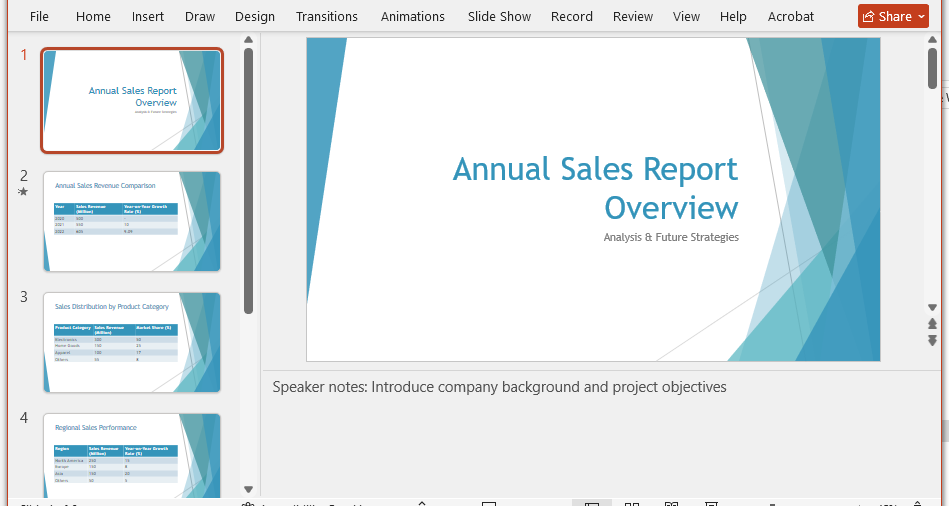Click the slide editor scroll-up arrow
Screen dimensions: 949x506
click(x=932, y=40)
